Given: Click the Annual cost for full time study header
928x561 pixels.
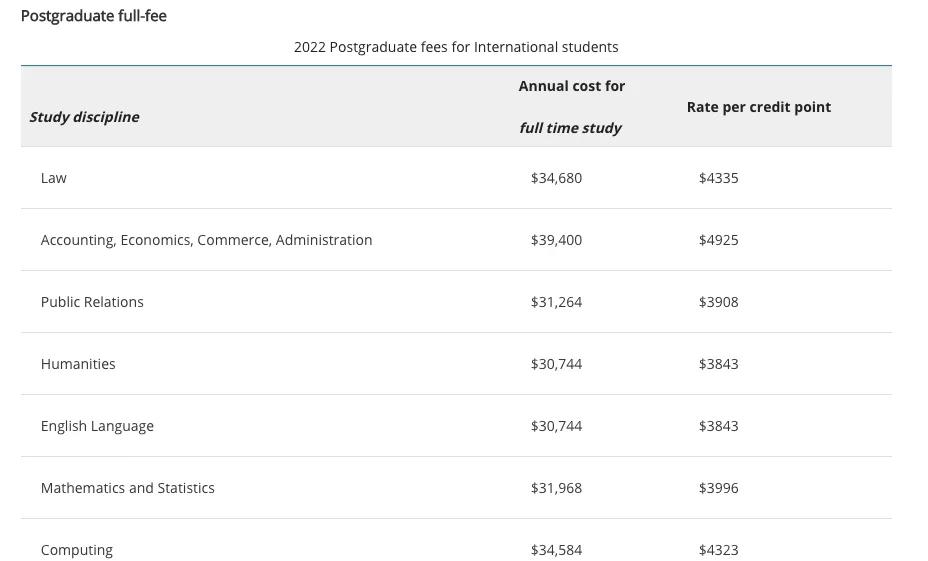Looking at the screenshot, I should [571, 107].
